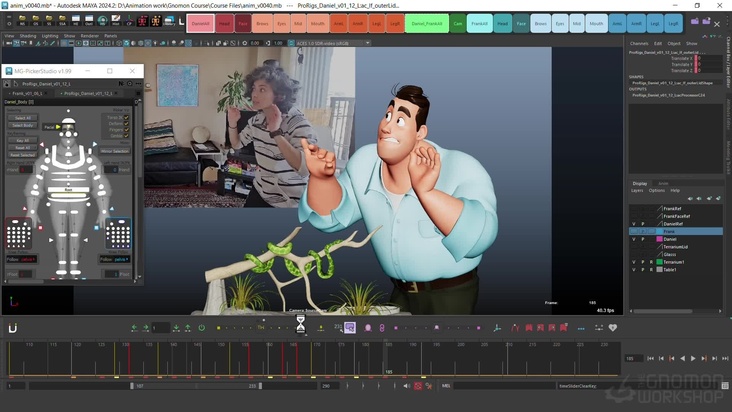732x412 pixels.
Task: Open the Renderer viewport menu
Action: (x=90, y=35)
